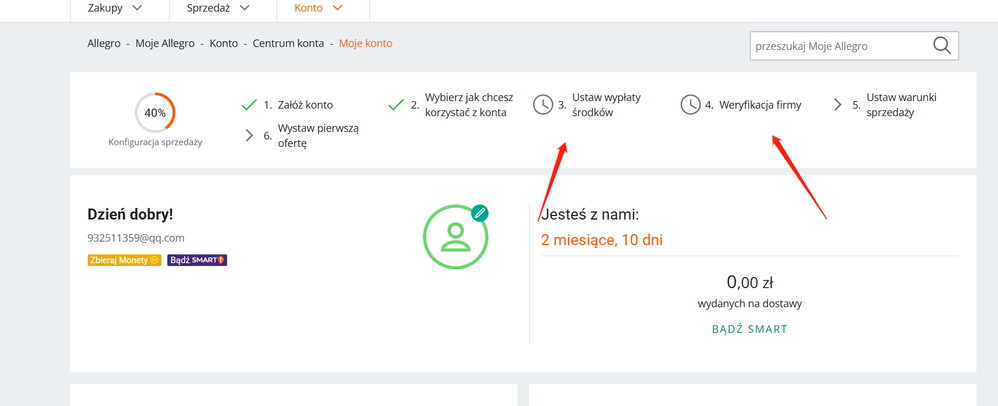Click the 0,00 zł amount
This screenshot has height=406, width=998.
pos(750,281)
